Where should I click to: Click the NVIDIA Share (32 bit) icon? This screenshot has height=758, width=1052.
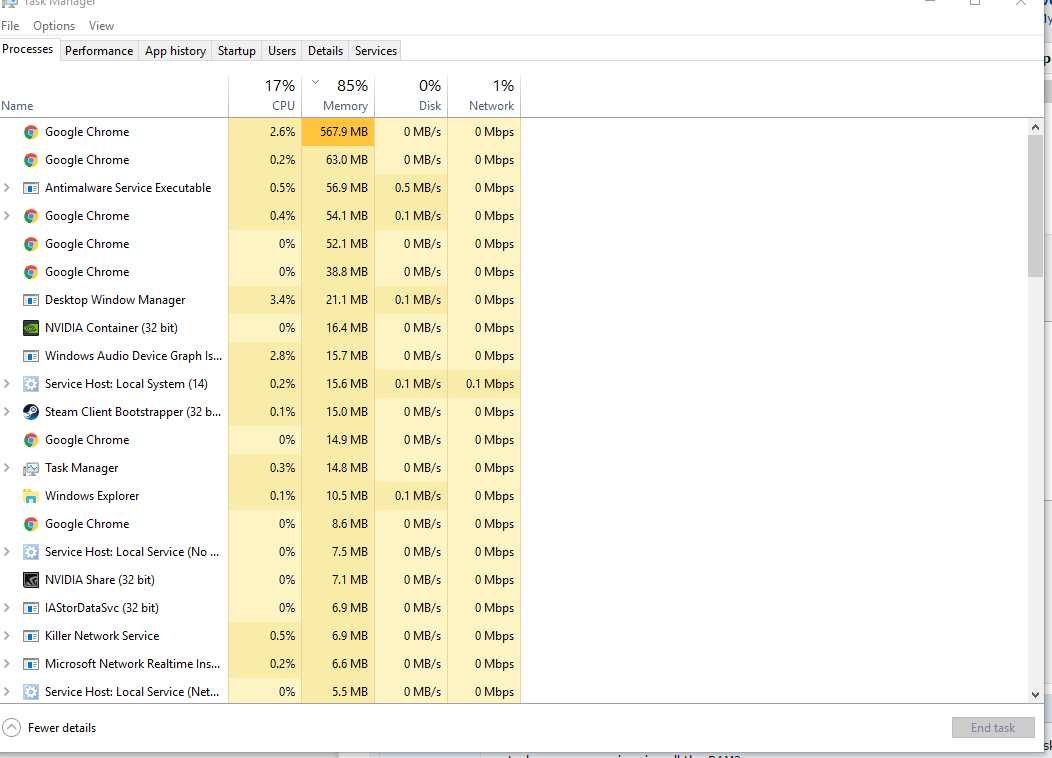[31, 580]
